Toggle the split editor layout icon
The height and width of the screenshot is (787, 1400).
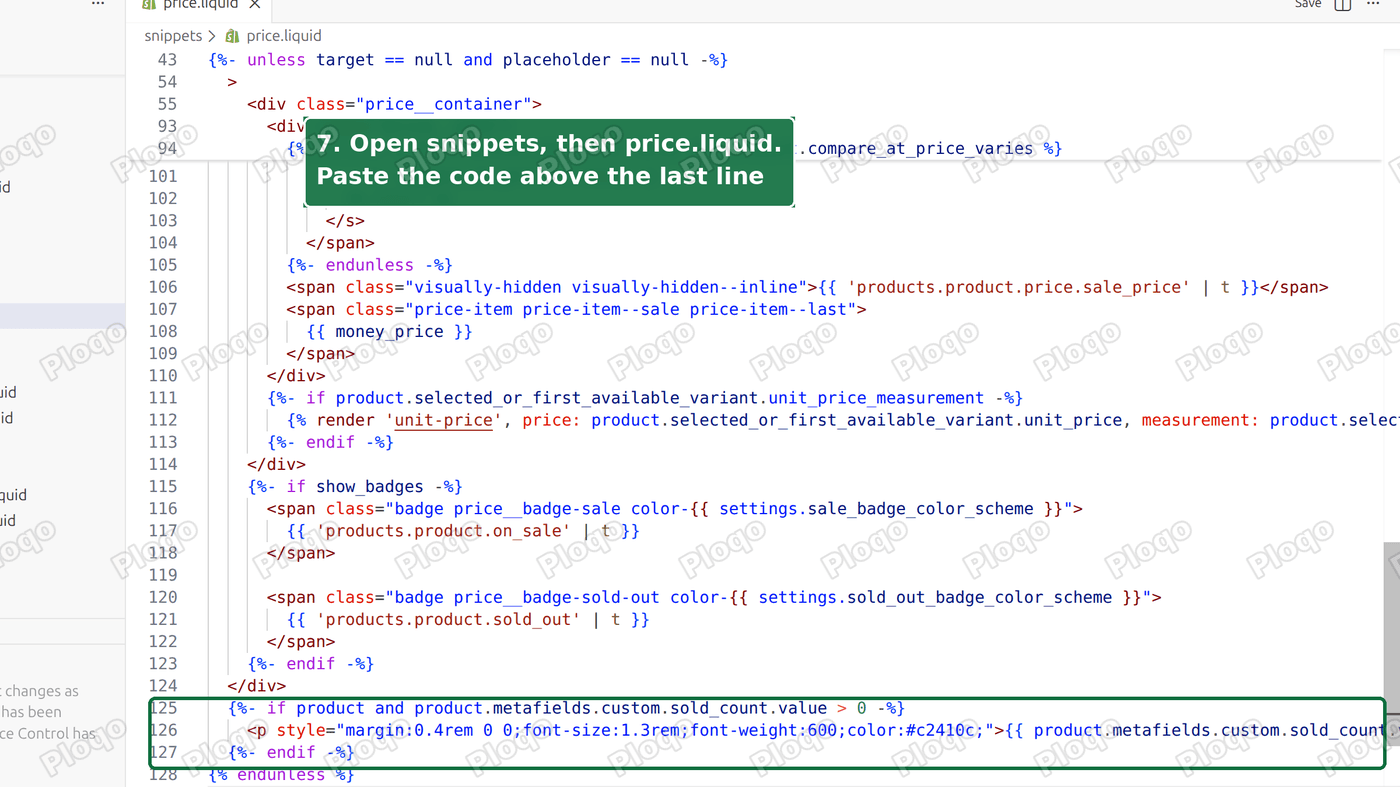(x=1343, y=4)
